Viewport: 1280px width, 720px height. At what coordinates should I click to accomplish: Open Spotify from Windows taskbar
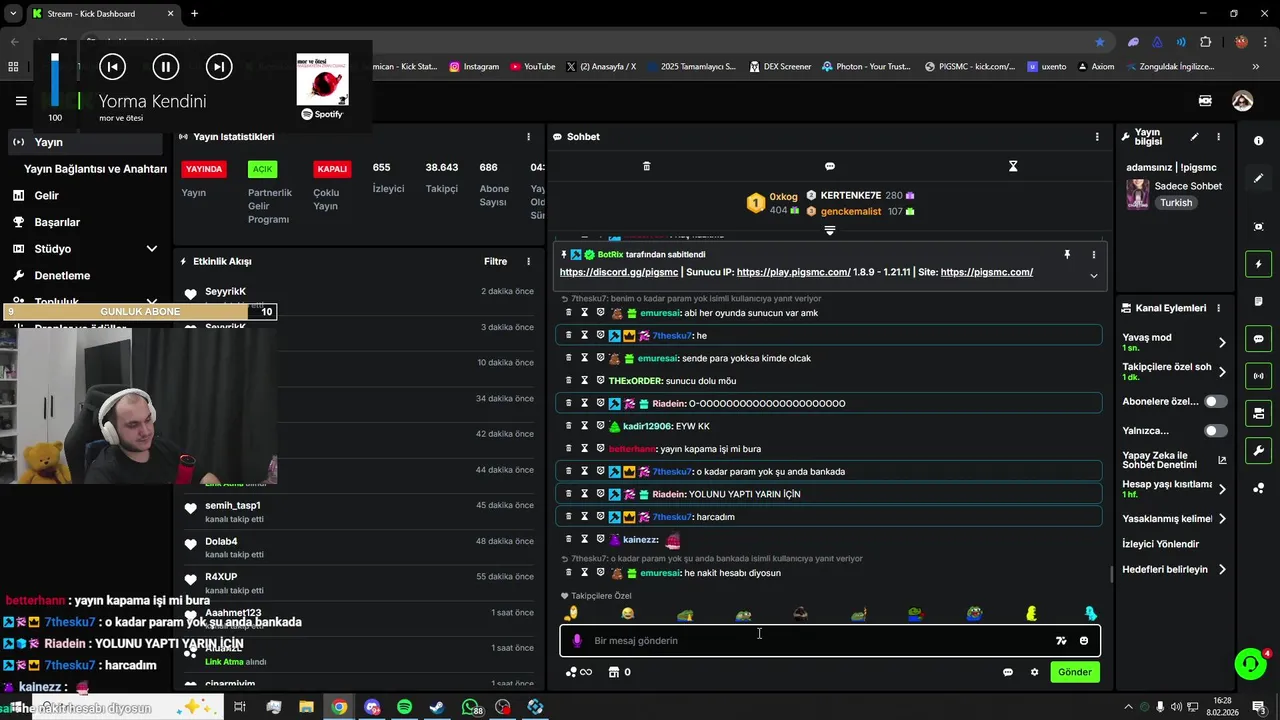tap(404, 707)
